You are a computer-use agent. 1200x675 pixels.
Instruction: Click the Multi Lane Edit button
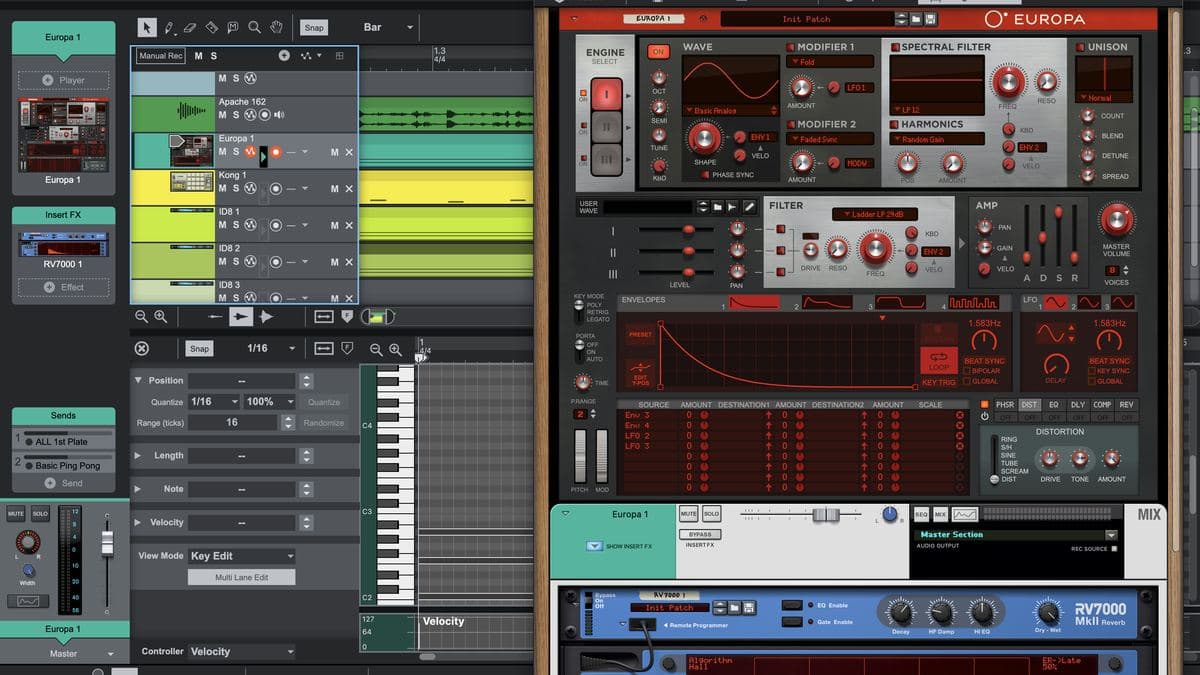click(242, 577)
